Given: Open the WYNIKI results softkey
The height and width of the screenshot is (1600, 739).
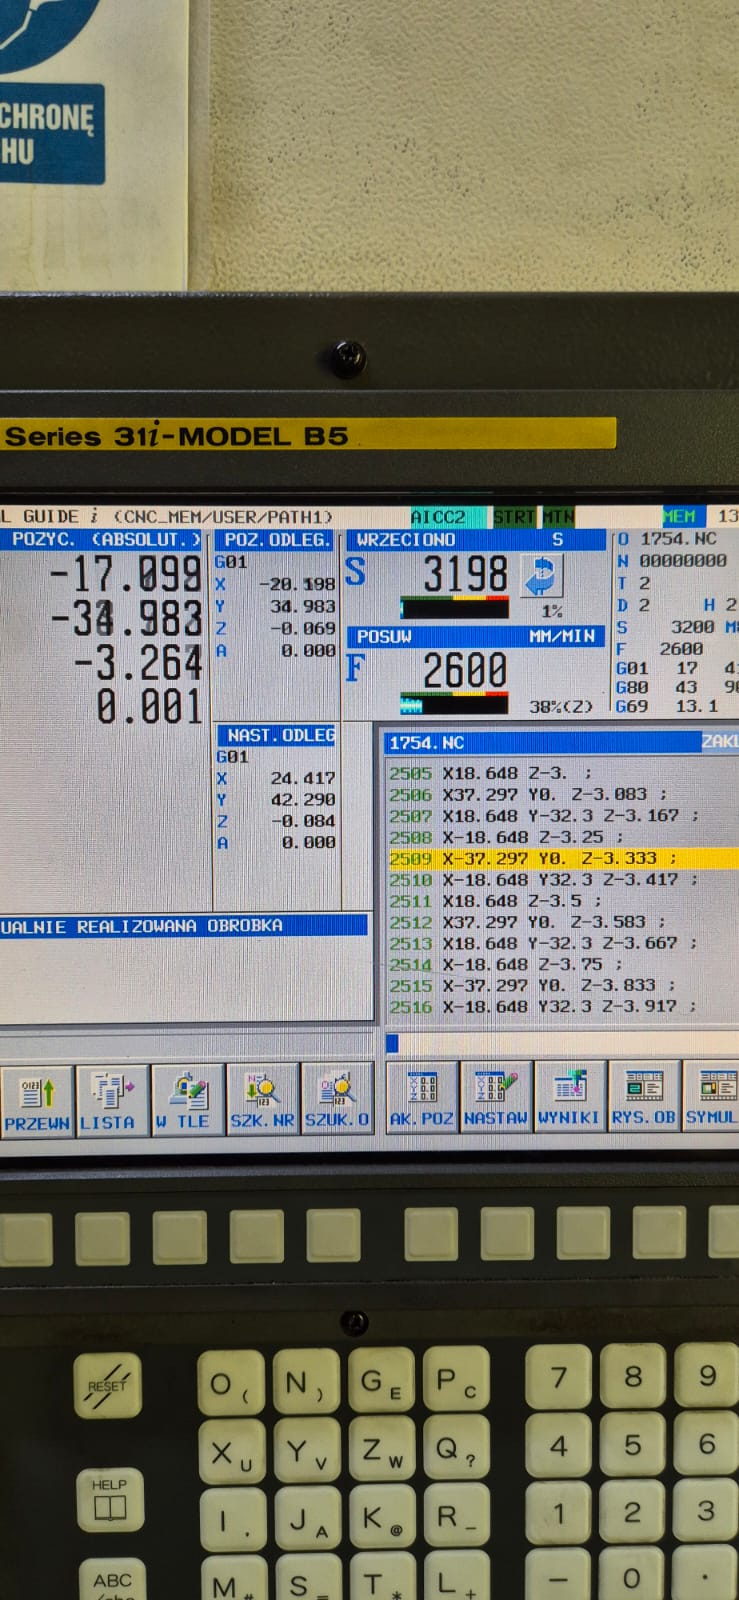Looking at the screenshot, I should [x=570, y=1096].
